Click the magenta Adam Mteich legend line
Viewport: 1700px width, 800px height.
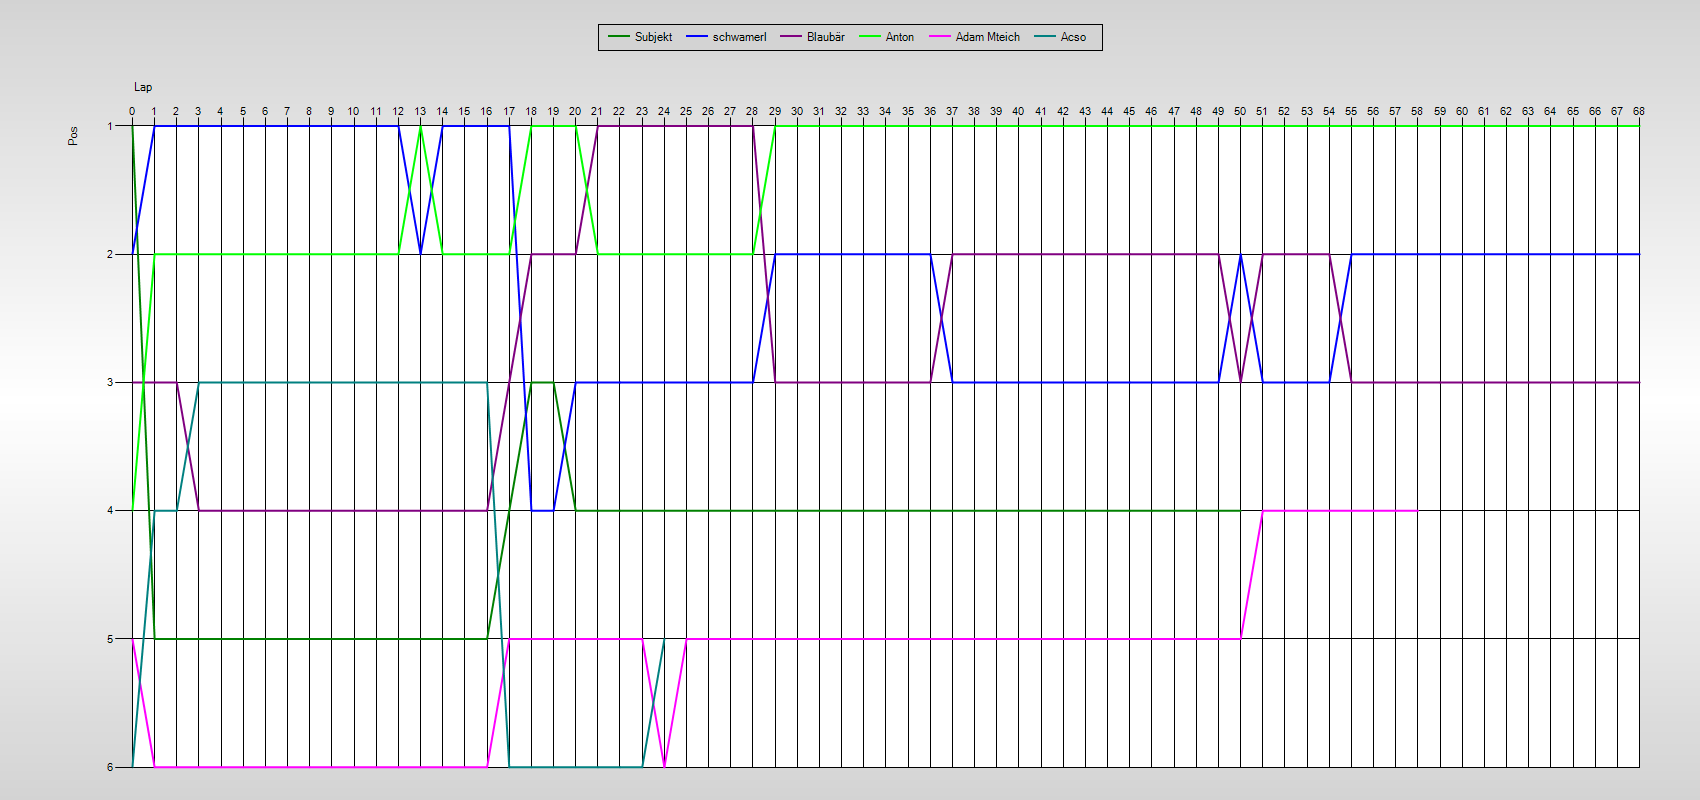pyautogui.click(x=939, y=37)
